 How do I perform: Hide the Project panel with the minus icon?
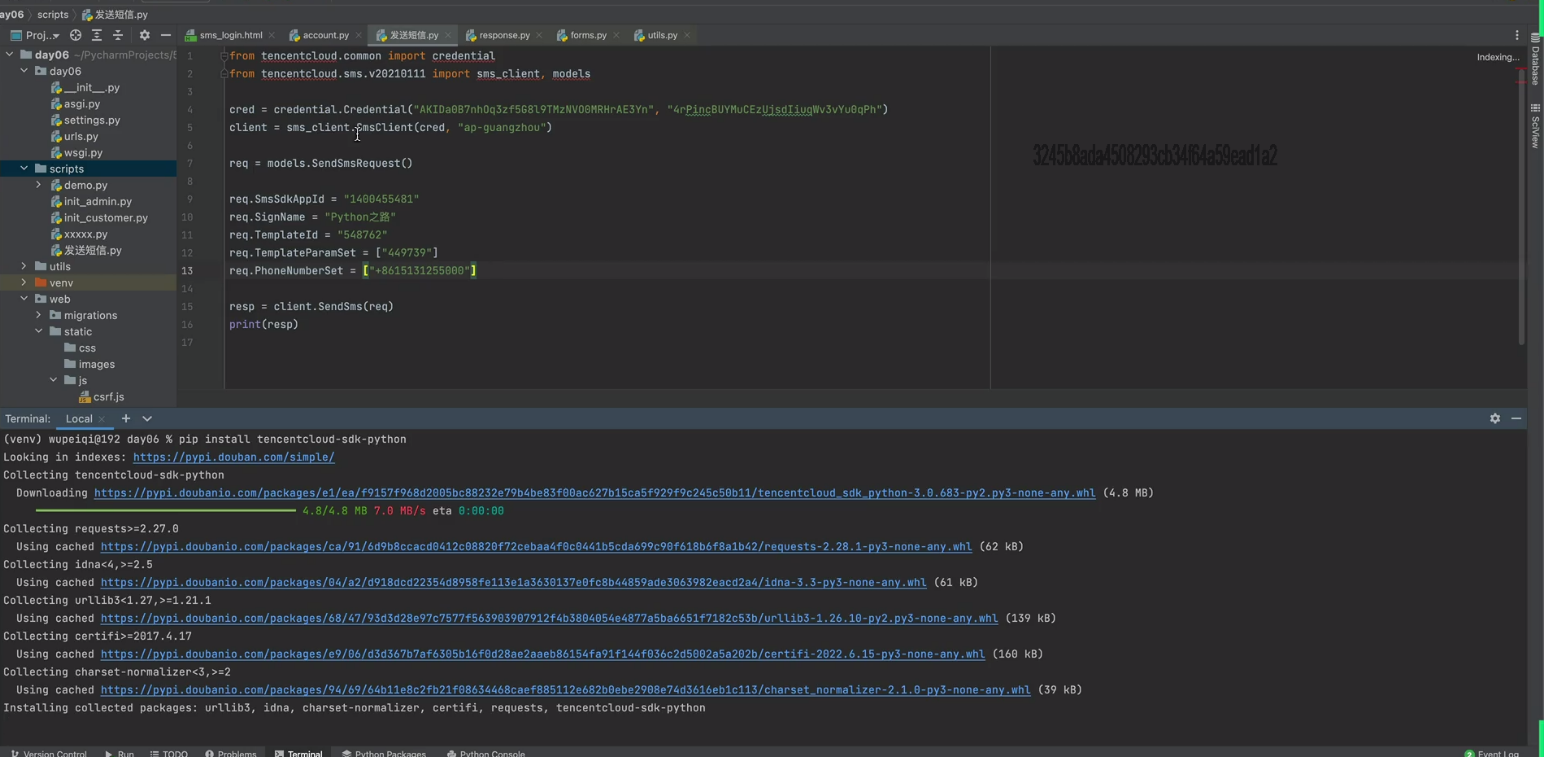[166, 35]
